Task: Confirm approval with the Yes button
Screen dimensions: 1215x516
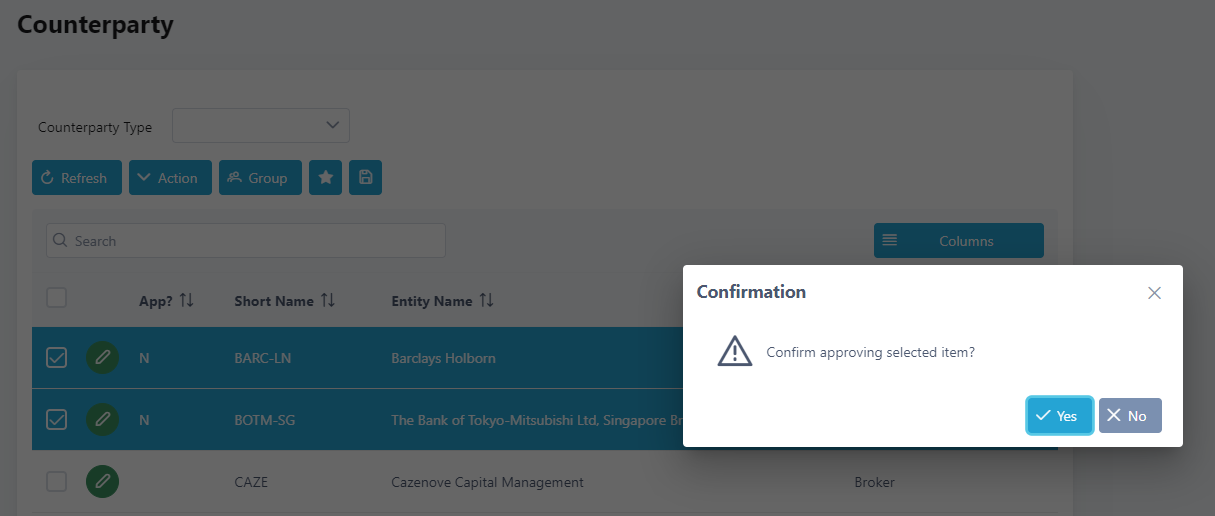Action: coord(1059,416)
